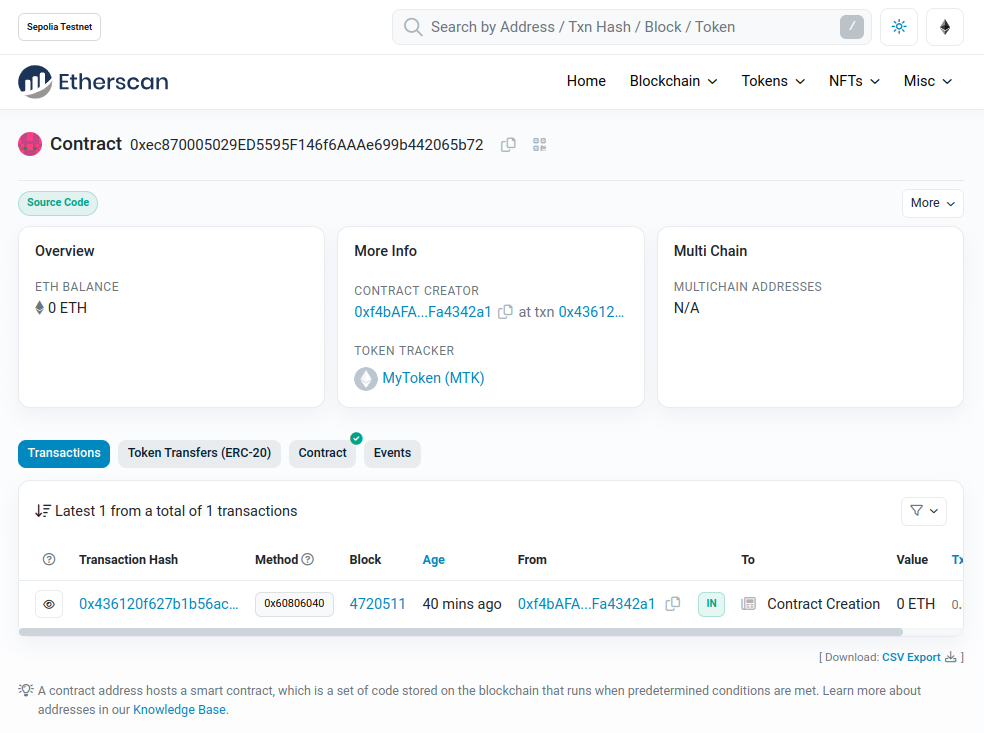Click the sort icon beside Latest transactions
The height and width of the screenshot is (733, 984).
pos(43,511)
